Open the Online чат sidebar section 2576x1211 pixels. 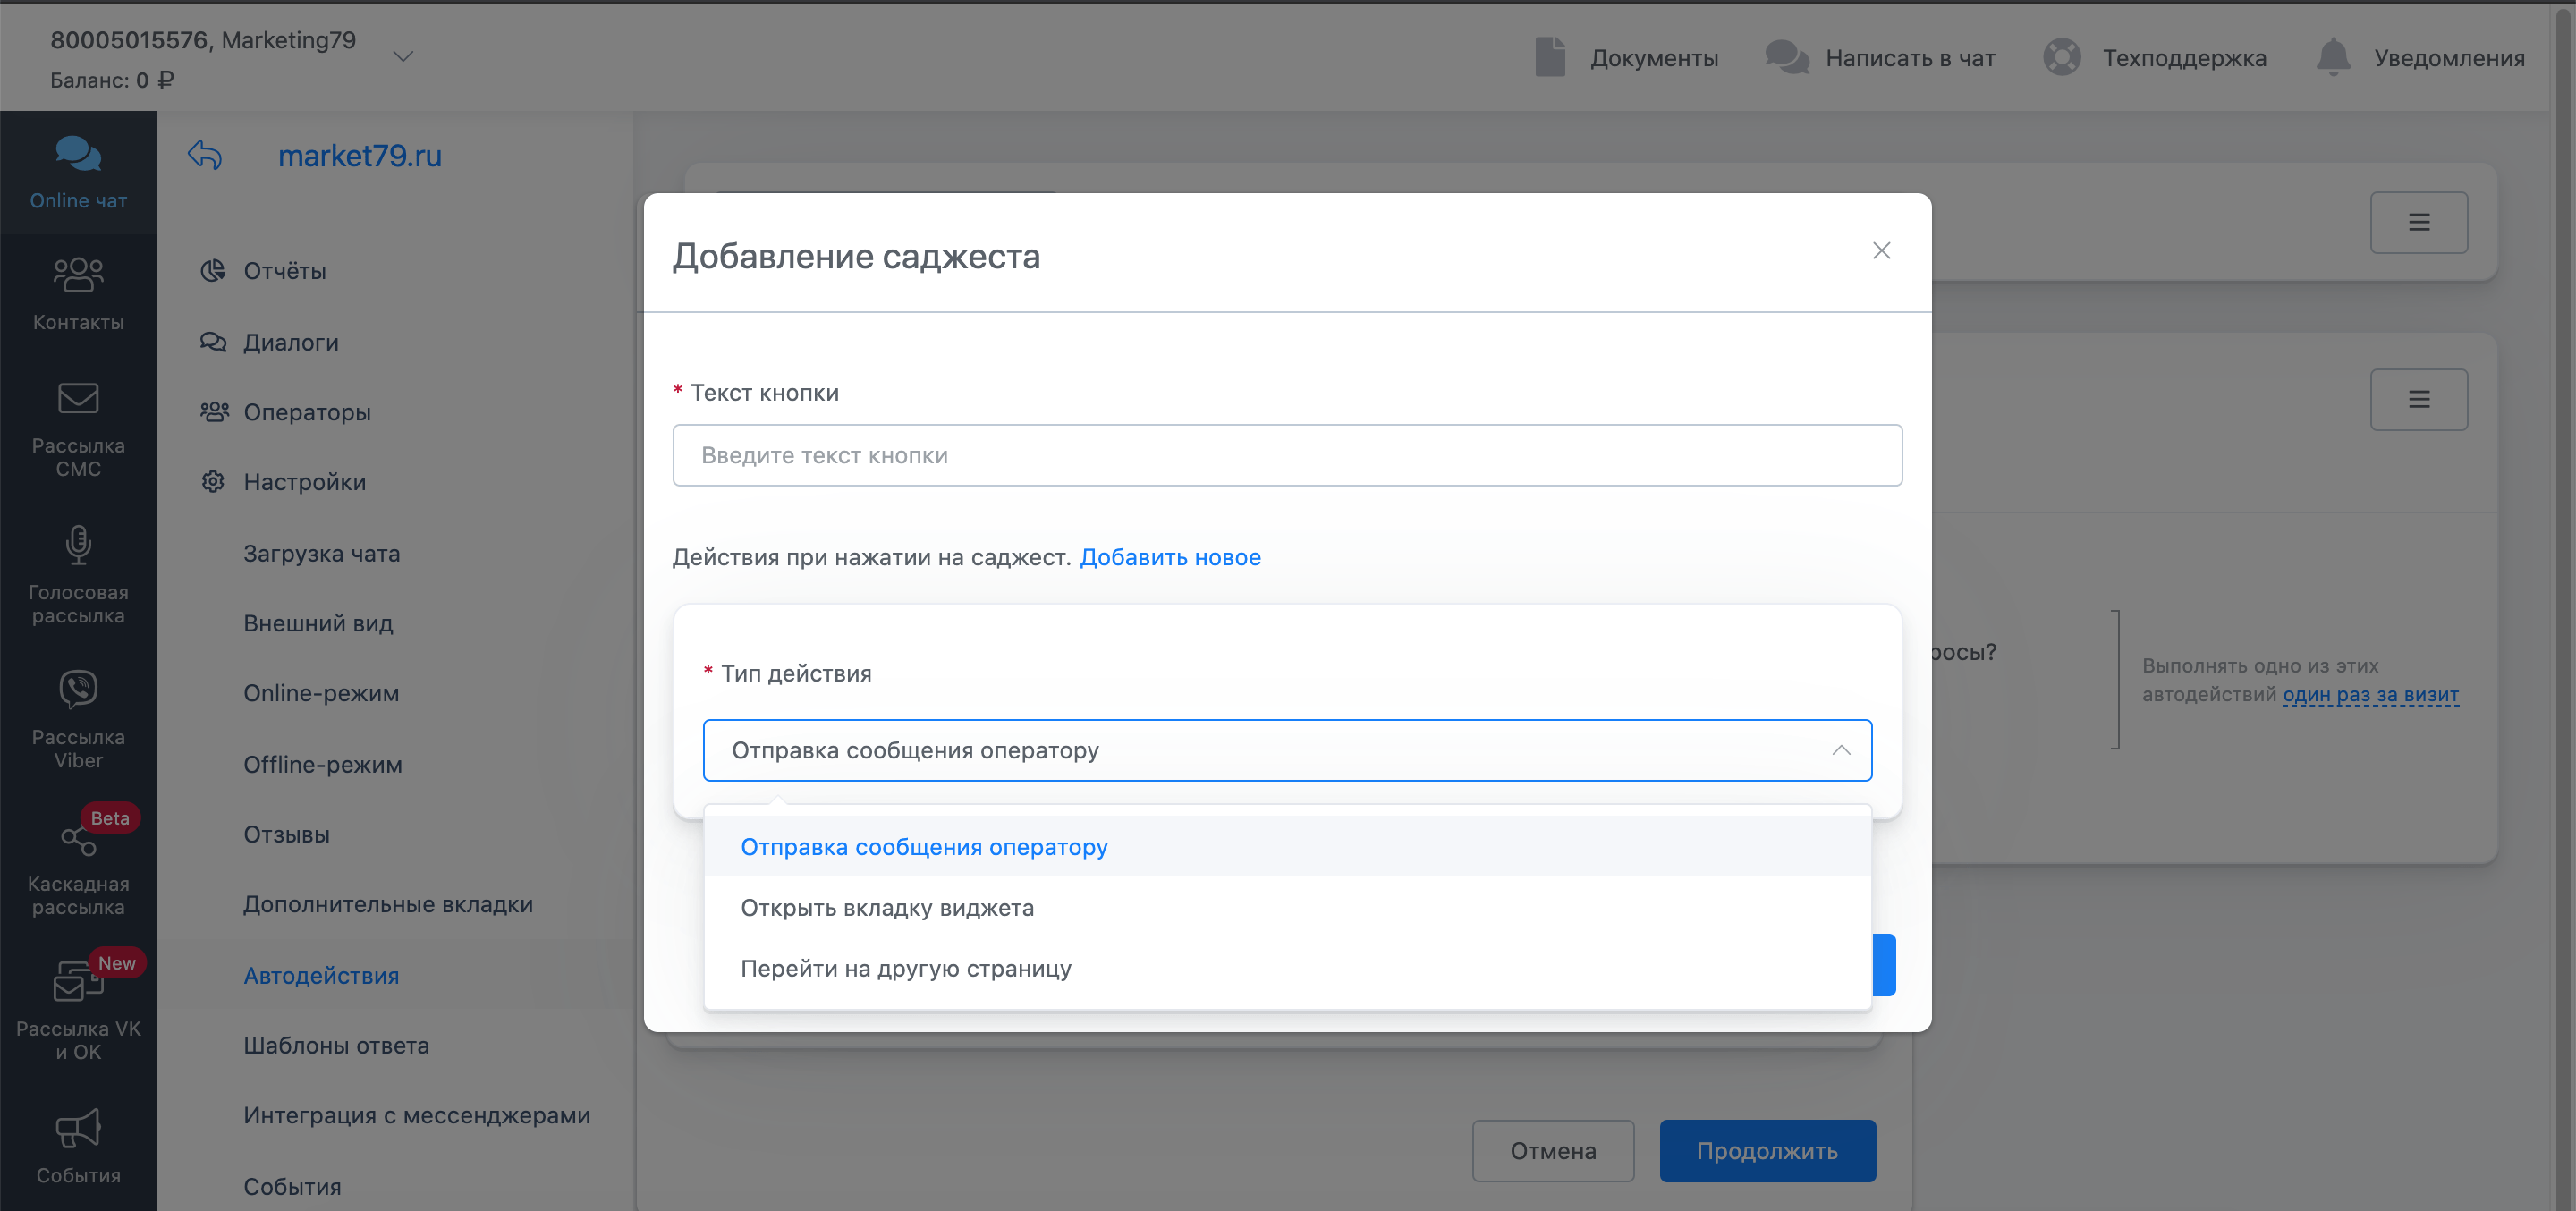click(x=78, y=172)
